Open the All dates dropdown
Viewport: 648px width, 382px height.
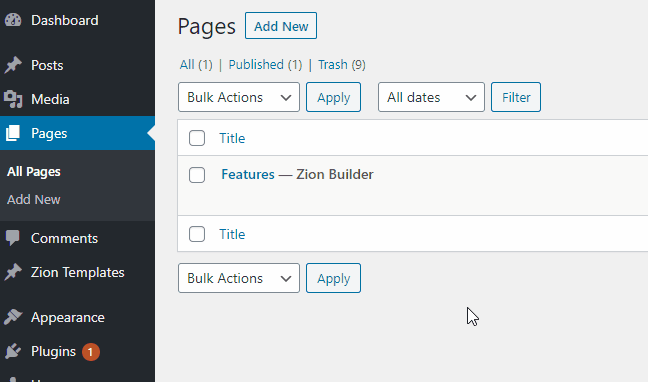click(x=431, y=97)
